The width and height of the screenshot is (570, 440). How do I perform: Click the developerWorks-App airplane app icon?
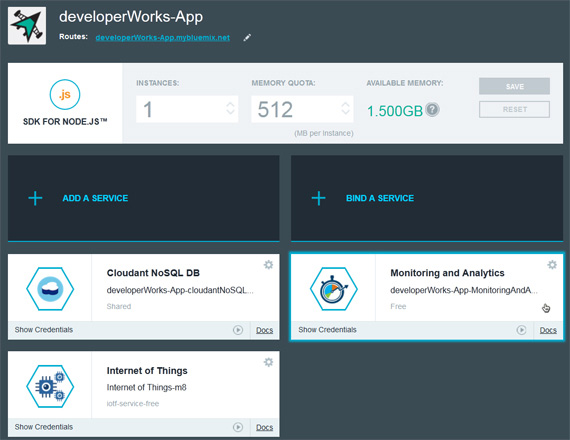pos(27,26)
